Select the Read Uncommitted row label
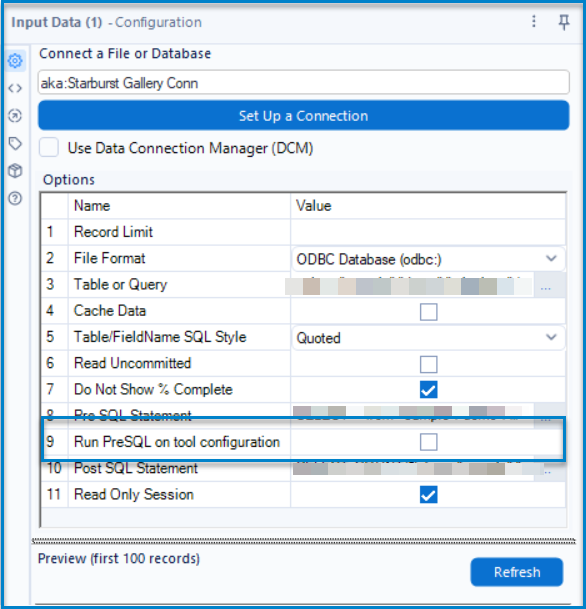This screenshot has width=586, height=609. [x=132, y=363]
